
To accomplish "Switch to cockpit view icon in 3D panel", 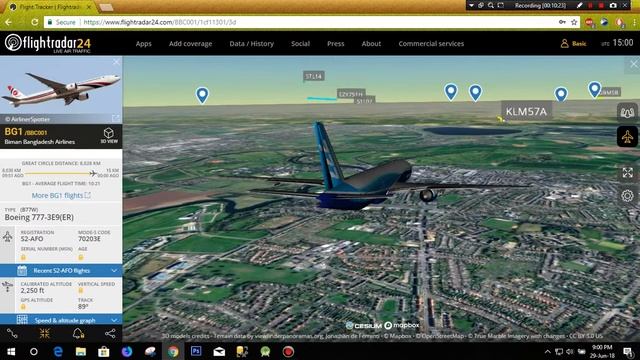I will coord(627,112).
